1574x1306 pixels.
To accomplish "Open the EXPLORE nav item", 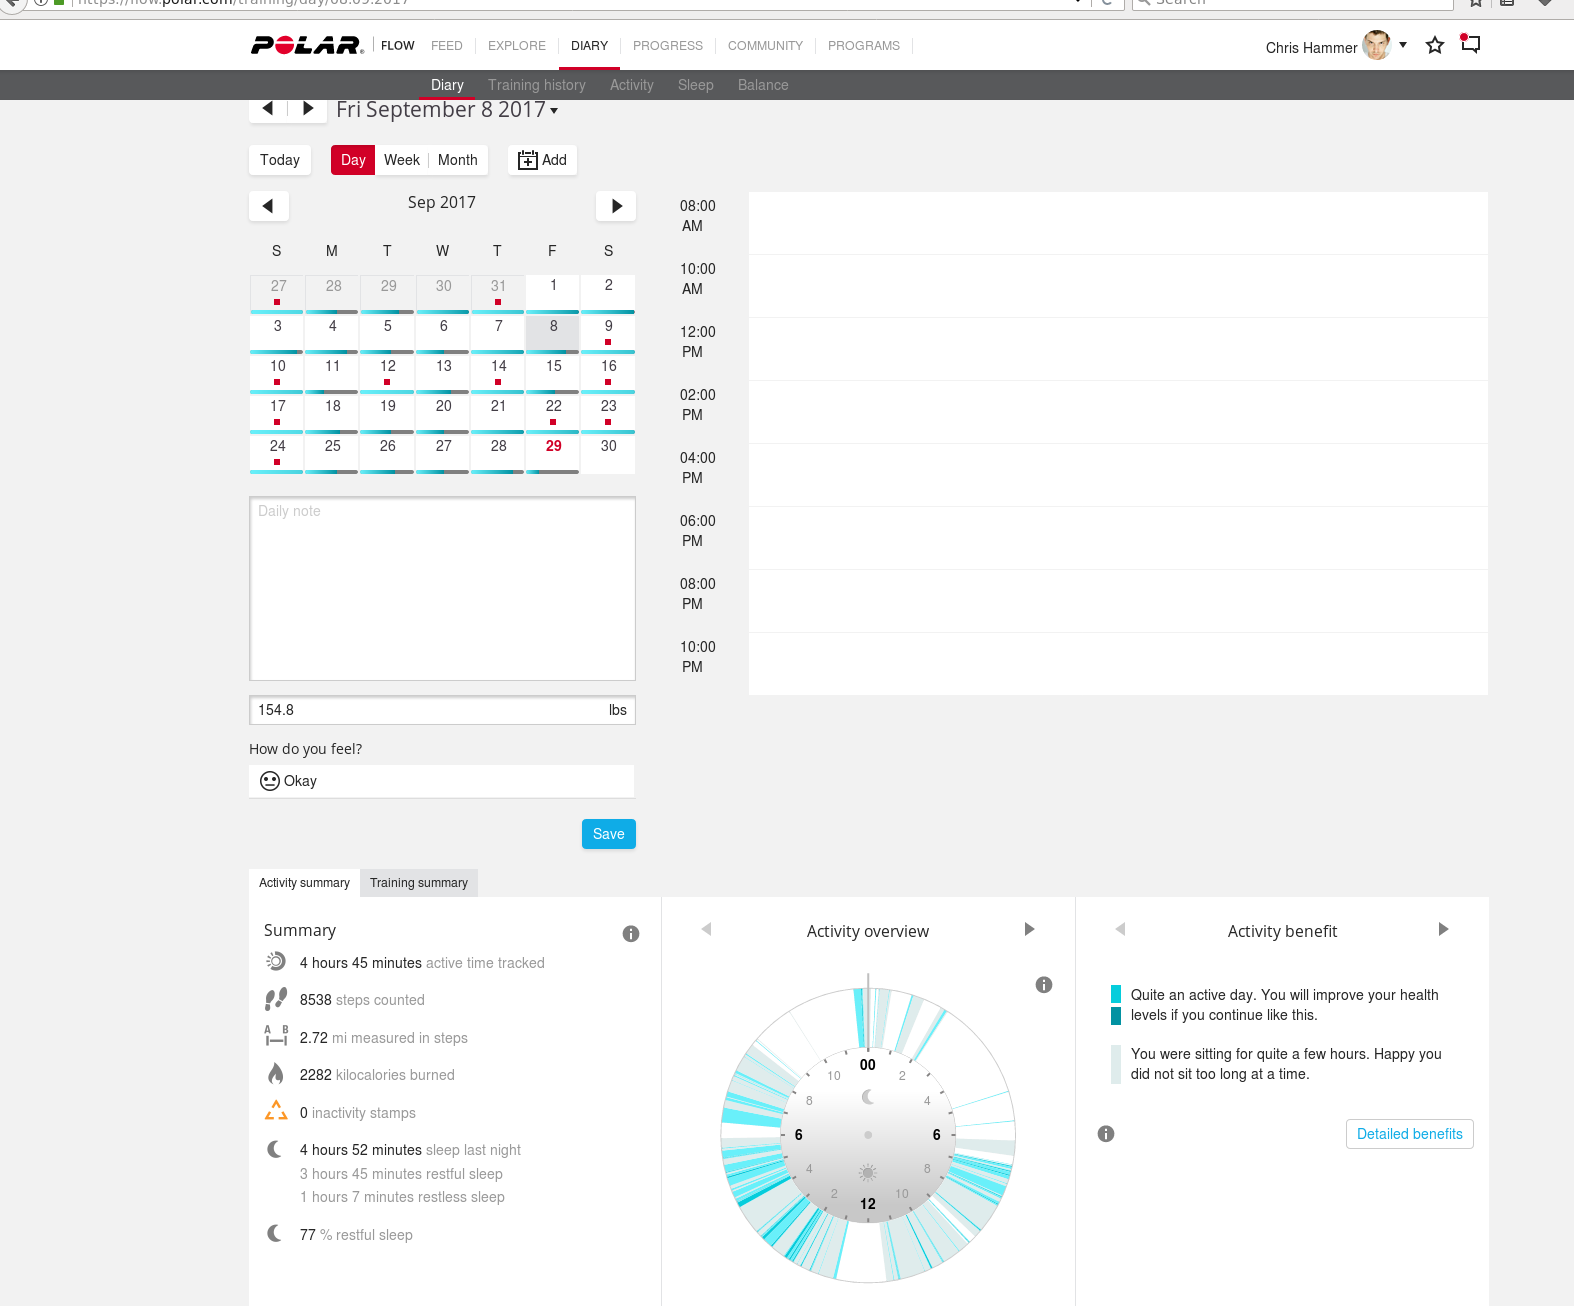I will click(x=517, y=46).
